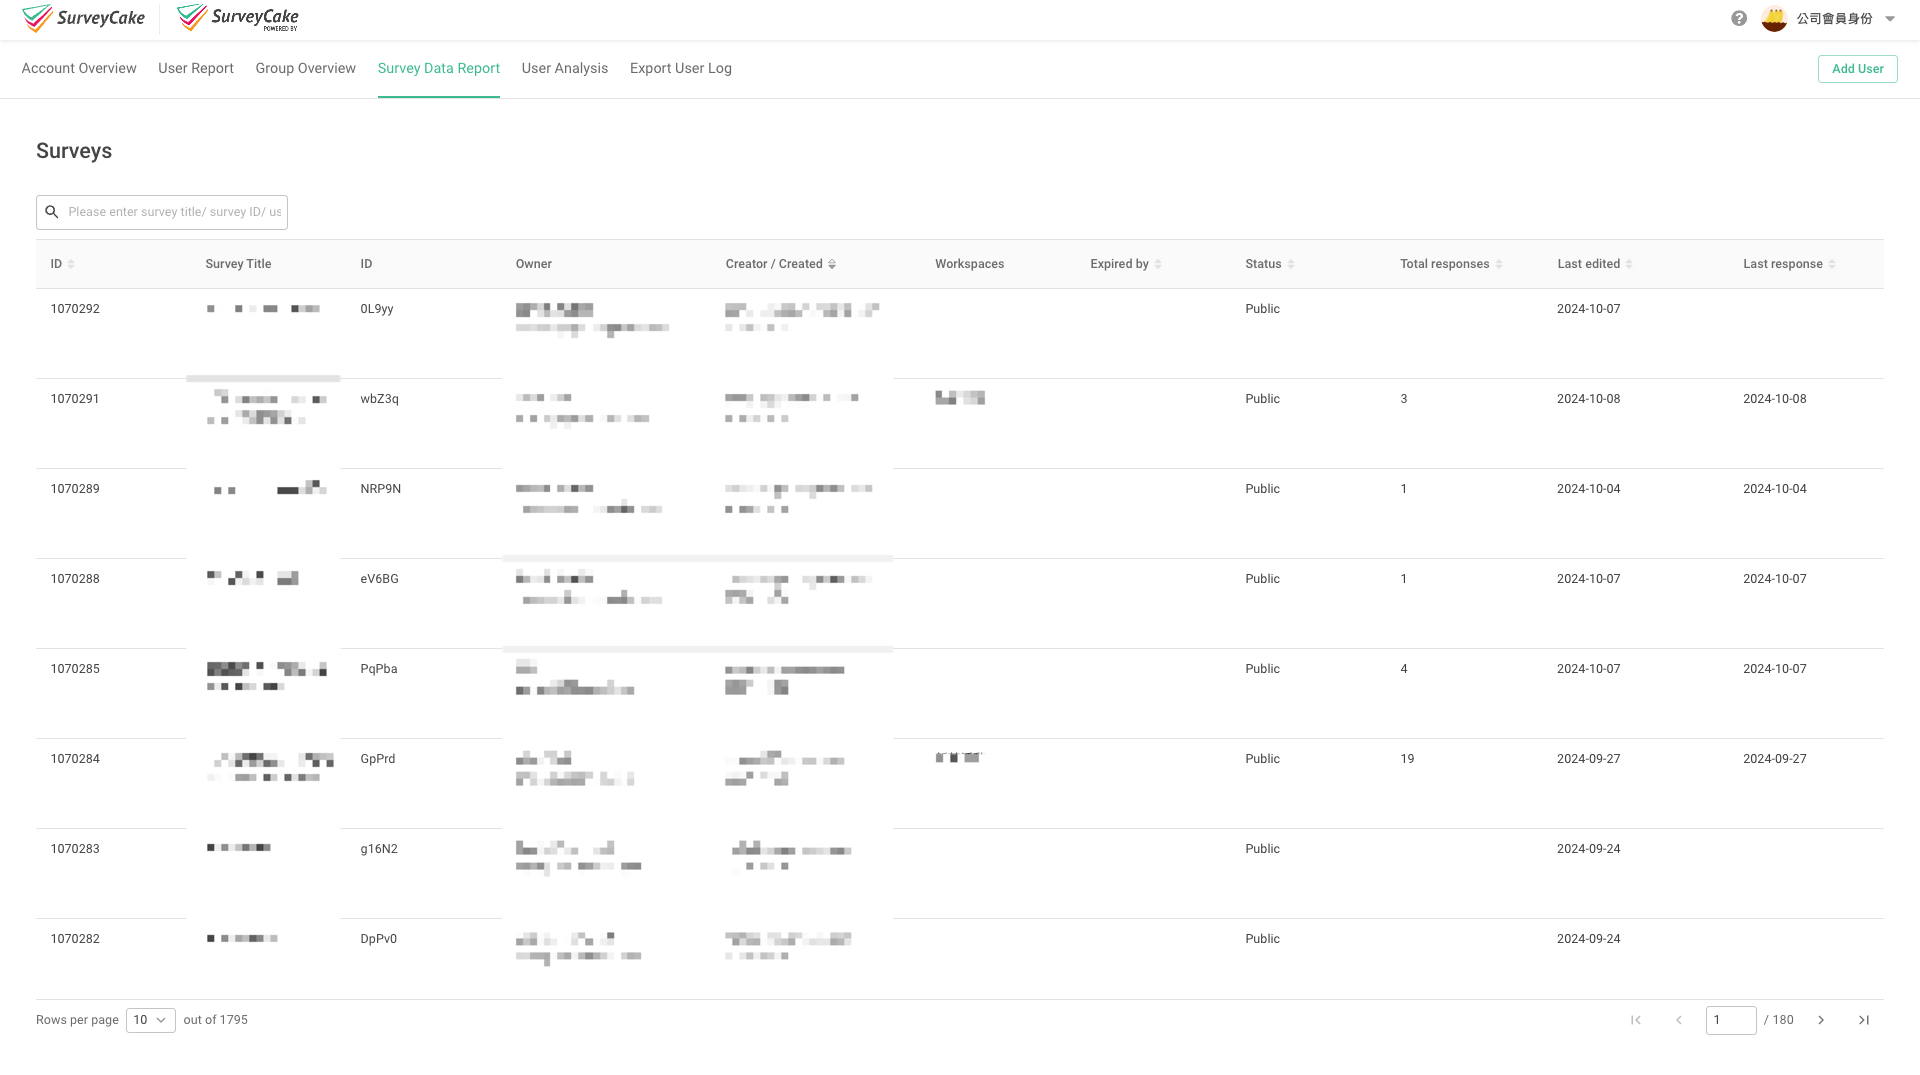Viewport: 1920px width, 1075px height.
Task: Click the Add User button
Action: click(1857, 69)
